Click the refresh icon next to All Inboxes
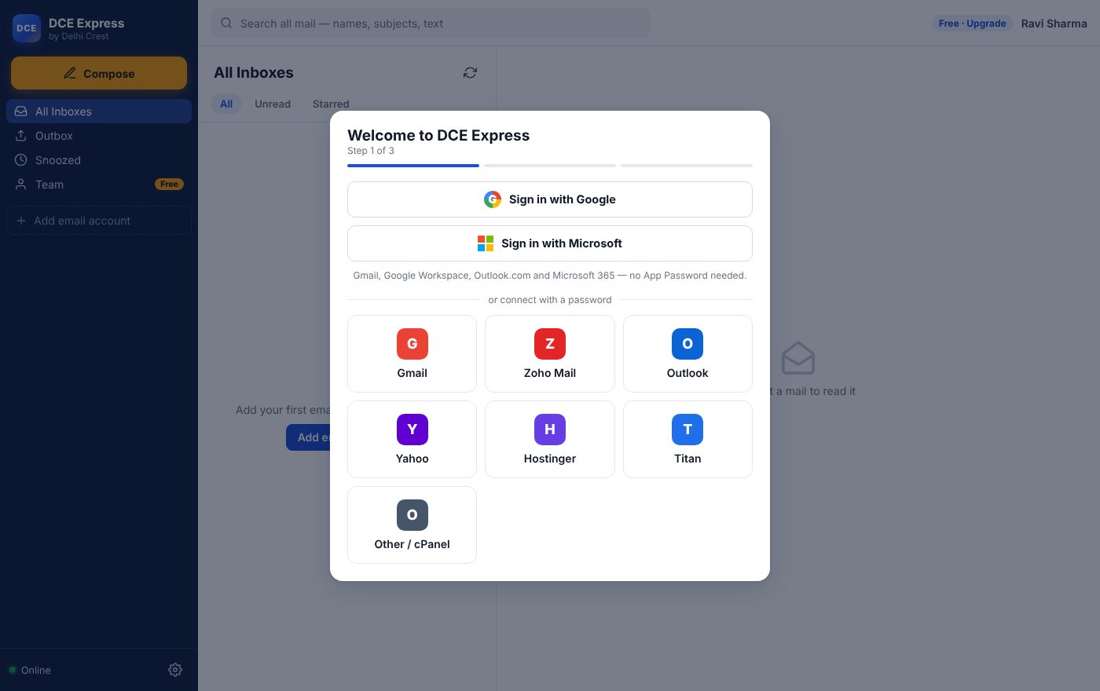Viewport: 1100px width, 691px height. (470, 72)
